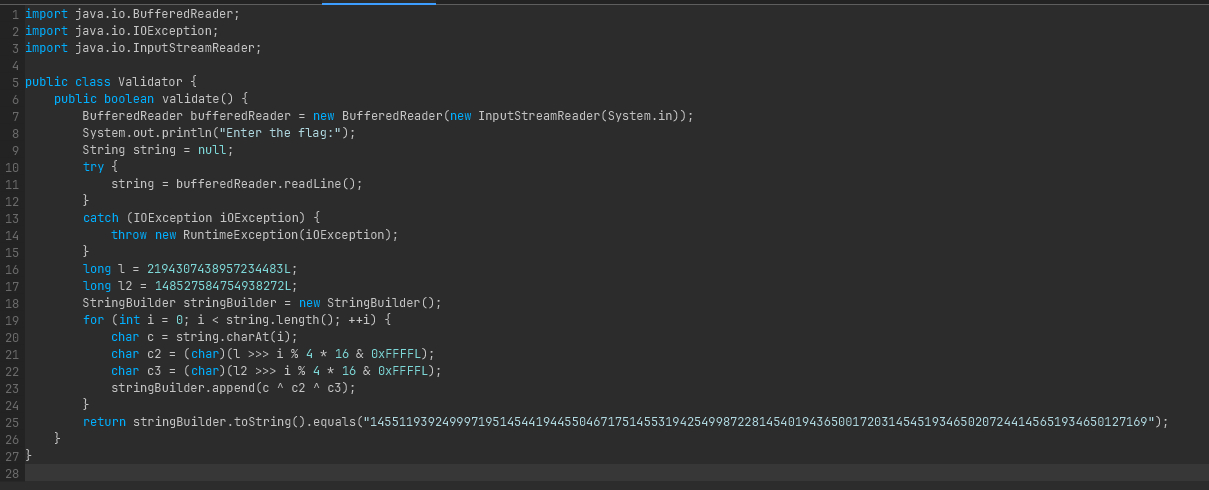Click the throw keyword

pyautogui.click(x=129, y=235)
